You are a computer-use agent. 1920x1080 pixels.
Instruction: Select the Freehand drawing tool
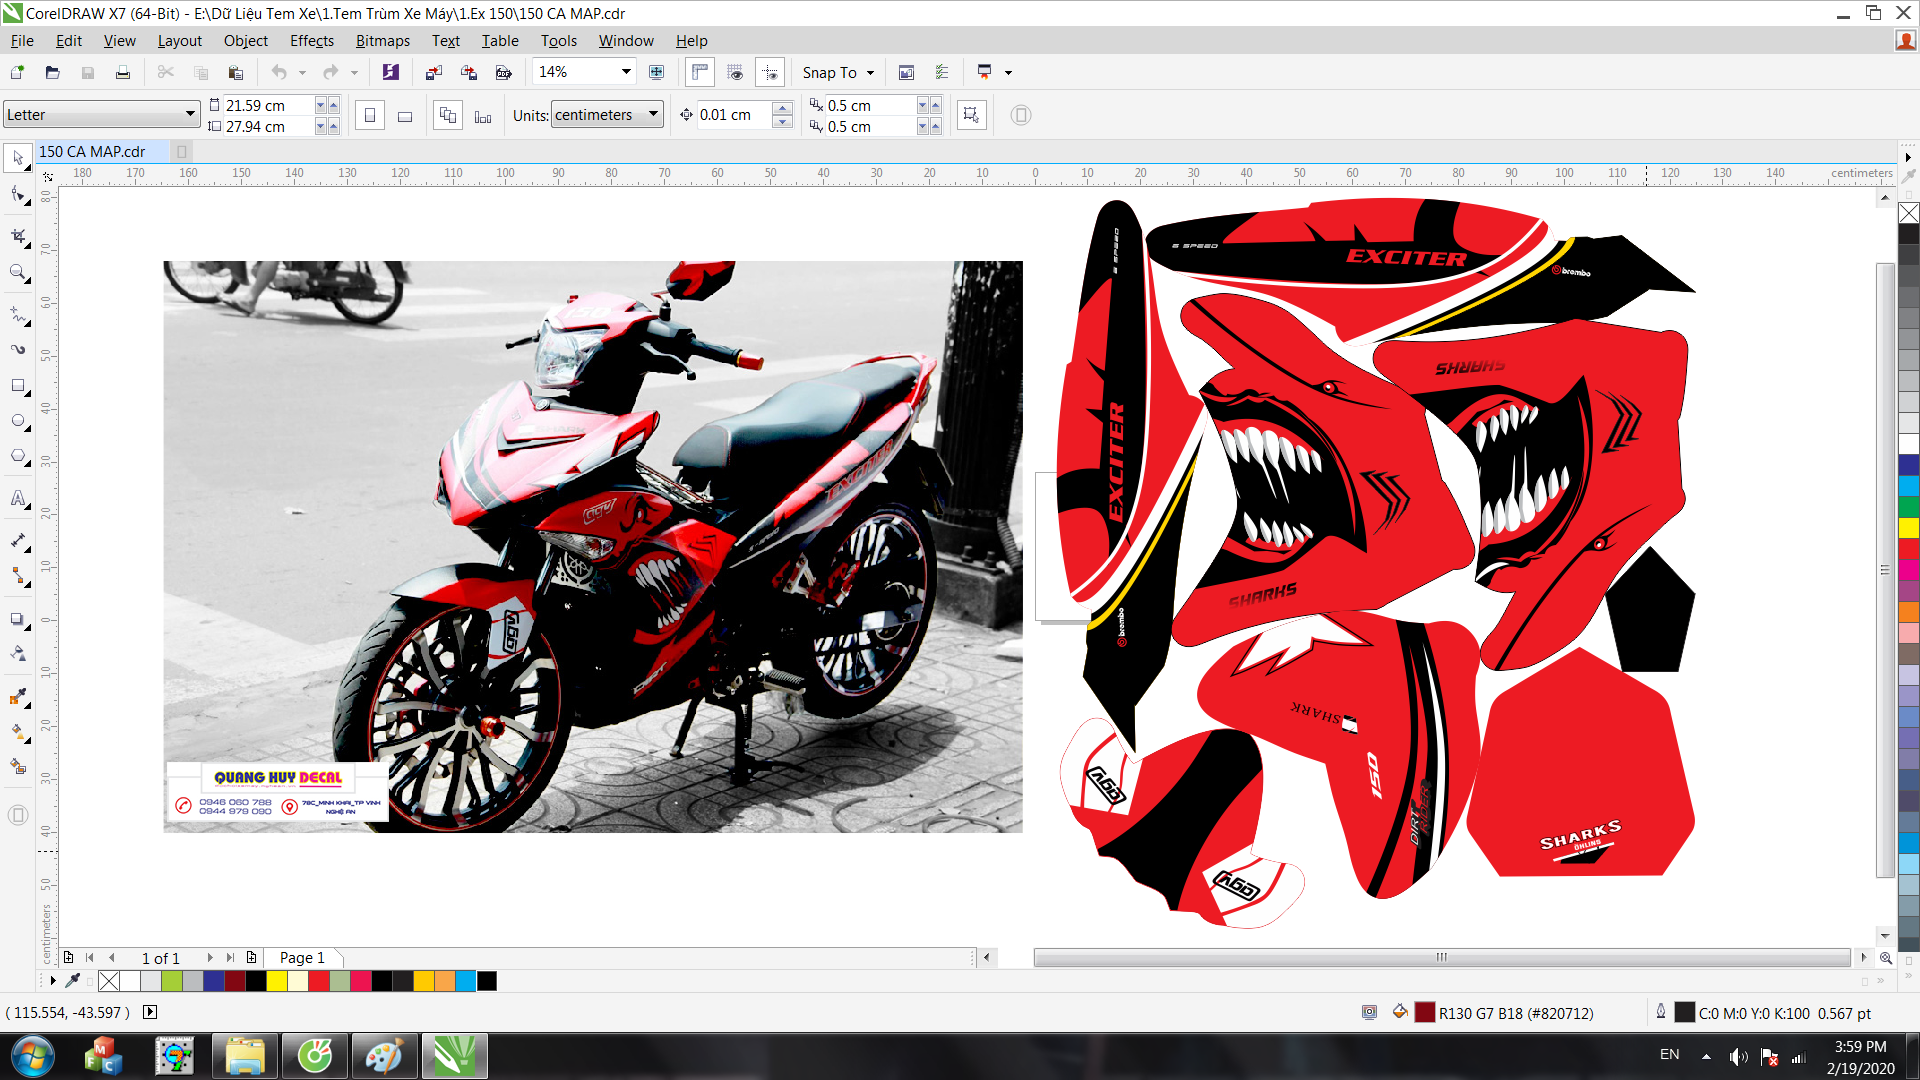[x=18, y=314]
